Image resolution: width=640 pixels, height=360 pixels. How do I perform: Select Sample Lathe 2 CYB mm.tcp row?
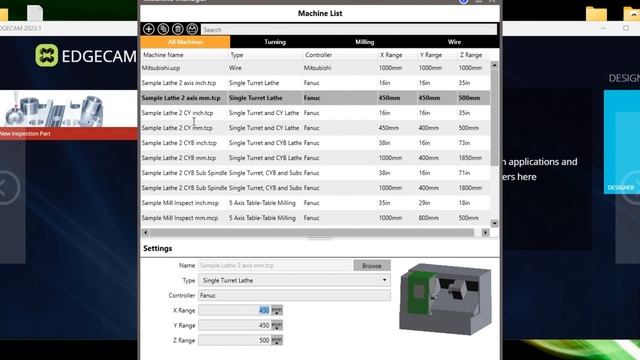[316, 158]
